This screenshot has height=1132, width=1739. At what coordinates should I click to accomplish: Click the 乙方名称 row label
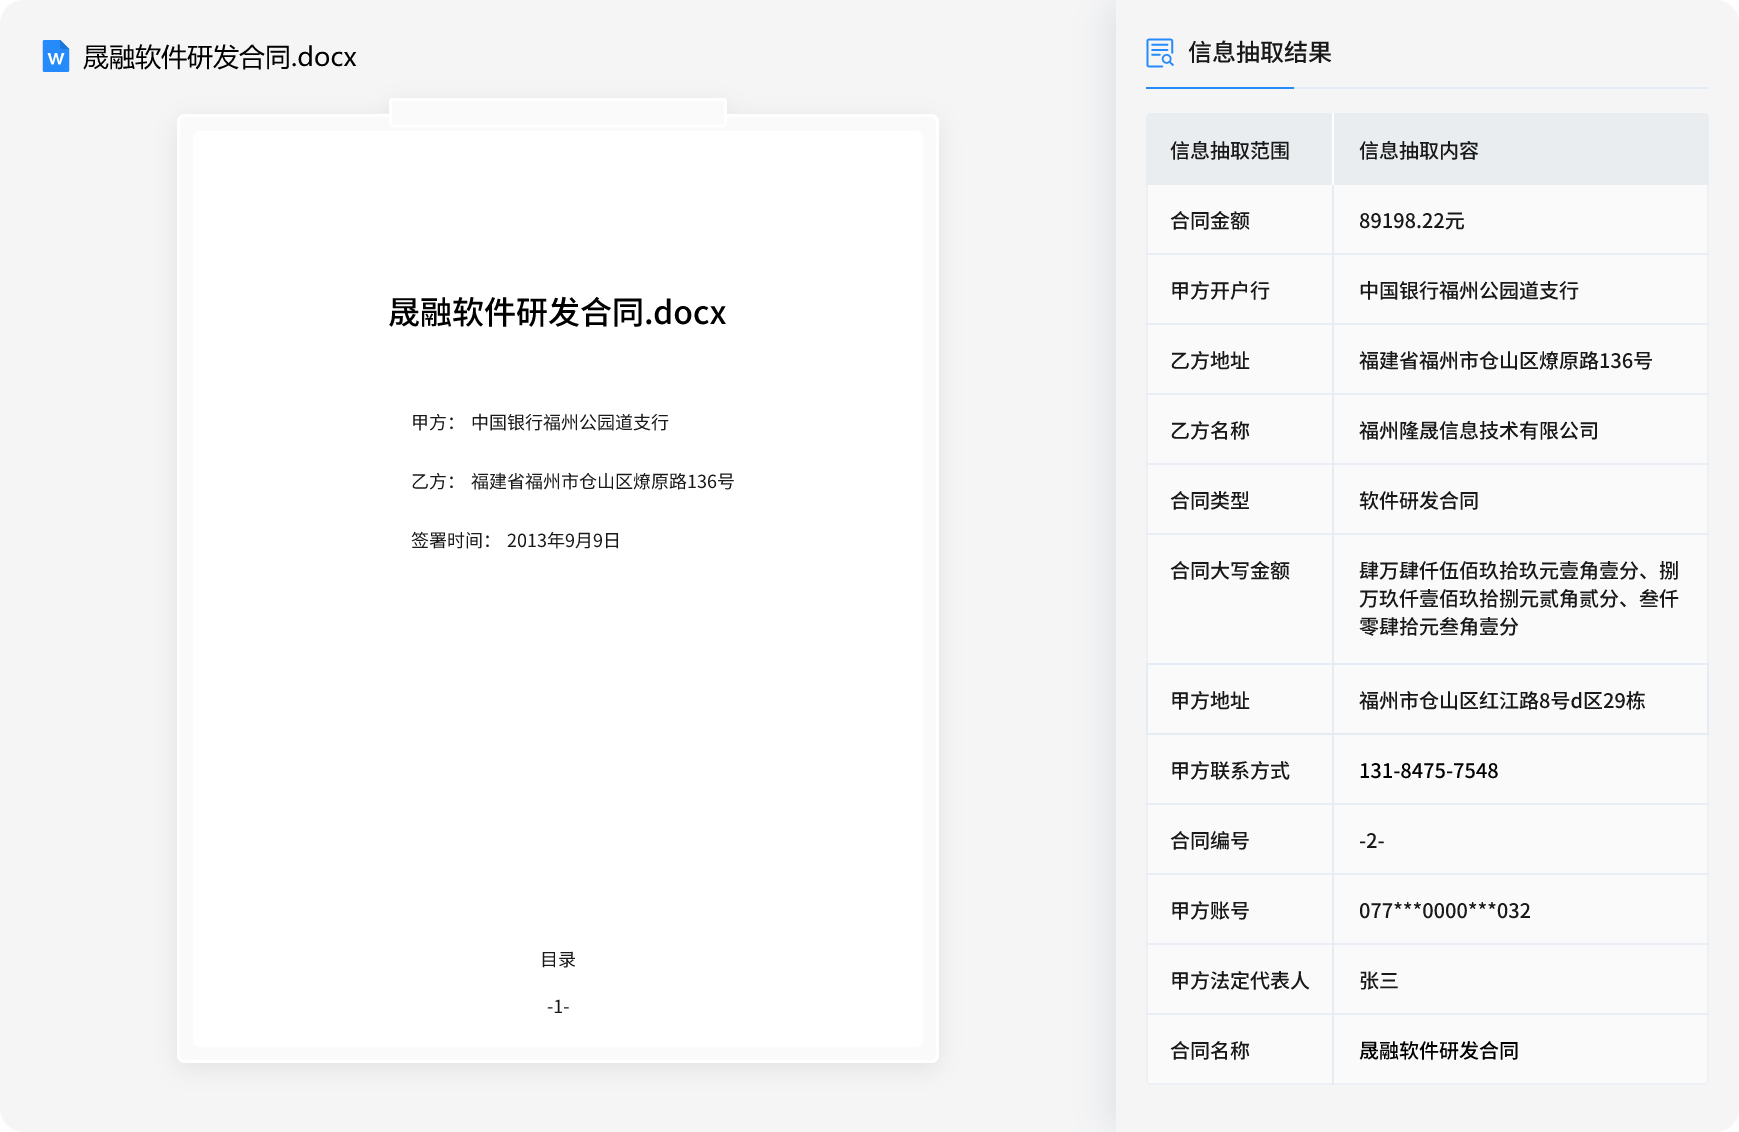(x=1210, y=431)
